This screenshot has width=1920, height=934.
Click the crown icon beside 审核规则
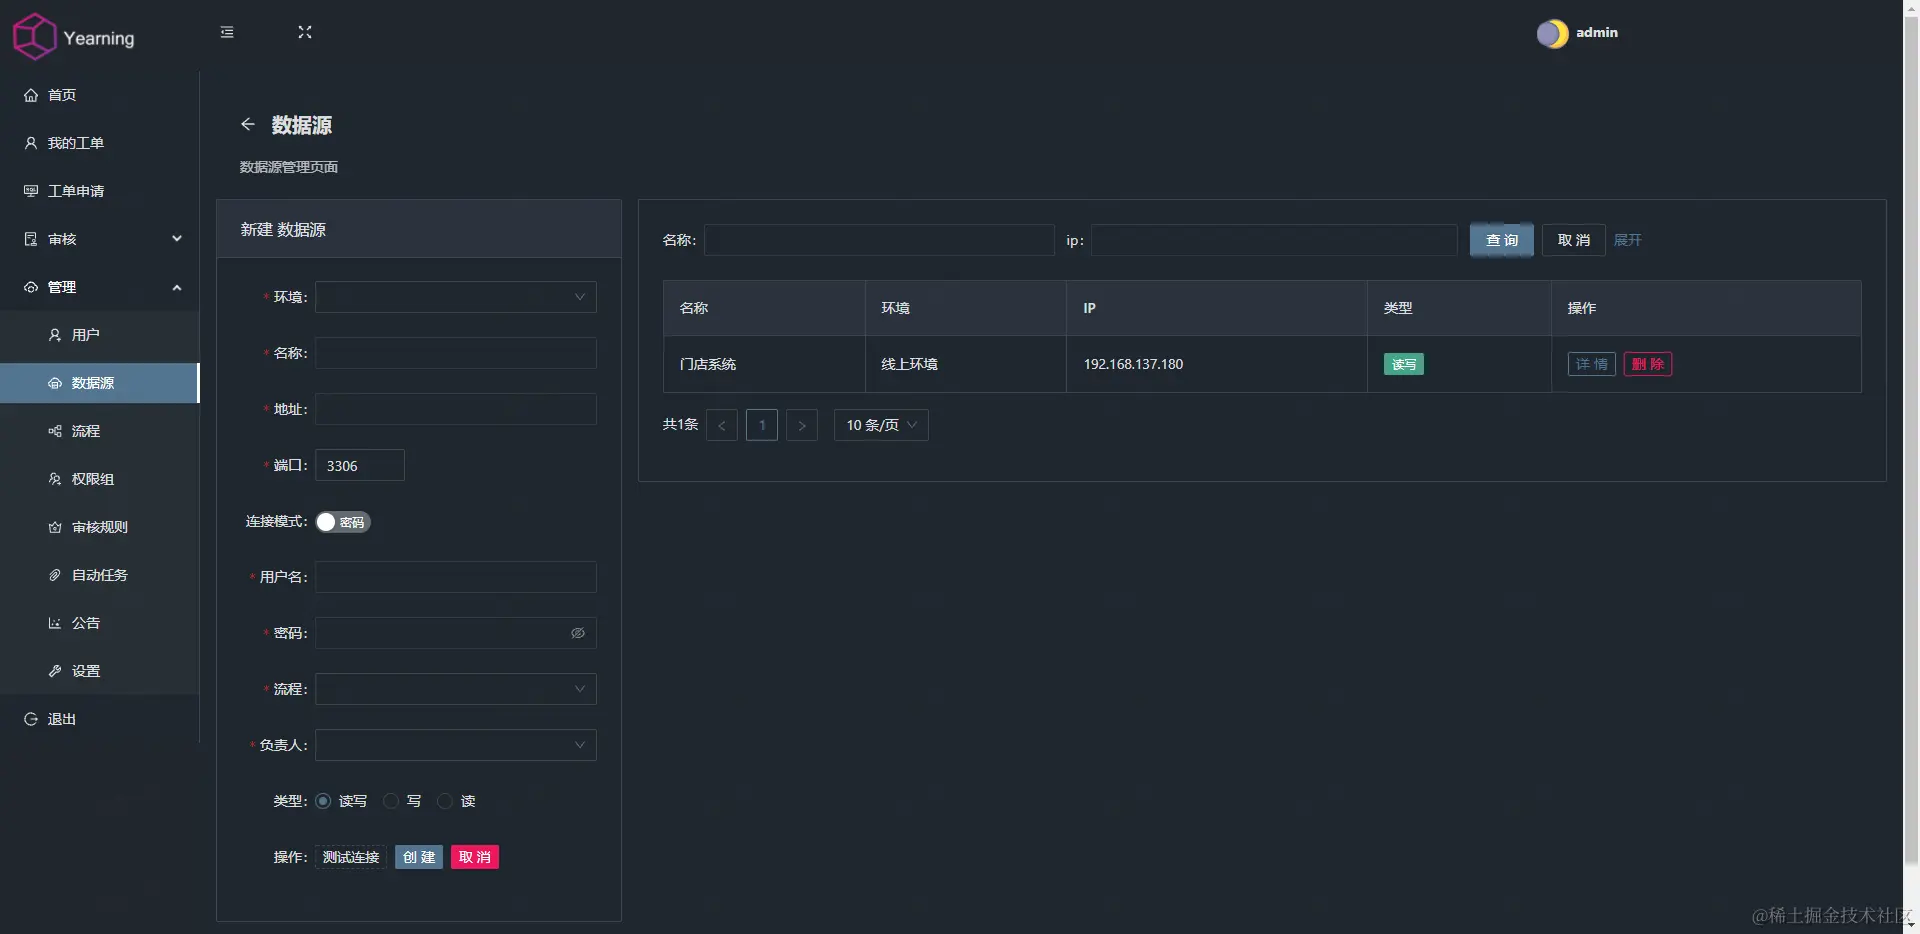pyautogui.click(x=55, y=527)
